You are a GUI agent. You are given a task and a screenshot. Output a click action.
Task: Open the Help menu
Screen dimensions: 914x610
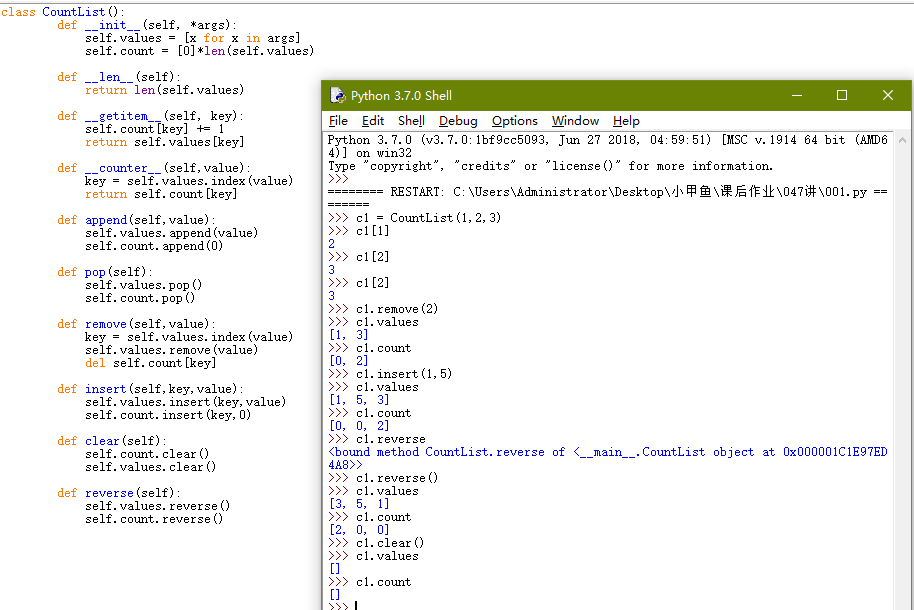point(626,121)
